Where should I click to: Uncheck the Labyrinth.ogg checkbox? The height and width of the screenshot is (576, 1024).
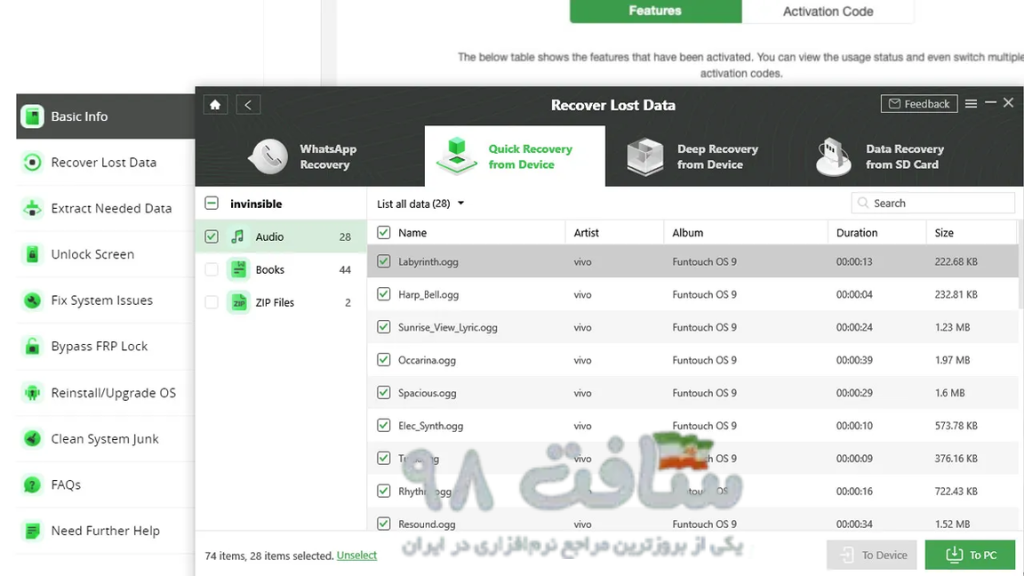[x=383, y=261]
